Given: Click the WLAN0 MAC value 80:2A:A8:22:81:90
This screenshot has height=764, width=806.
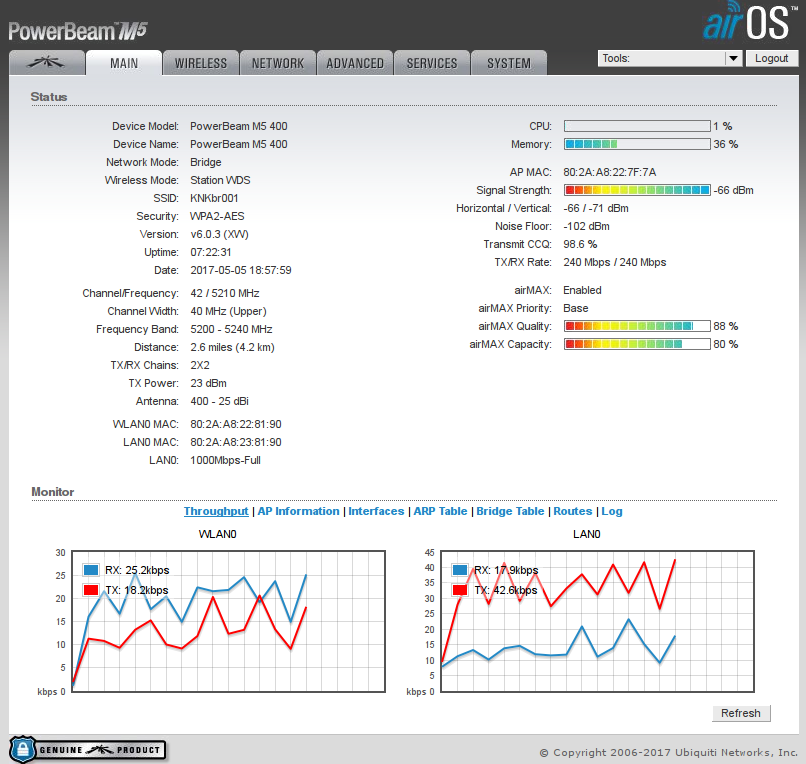Looking at the screenshot, I should [236, 424].
